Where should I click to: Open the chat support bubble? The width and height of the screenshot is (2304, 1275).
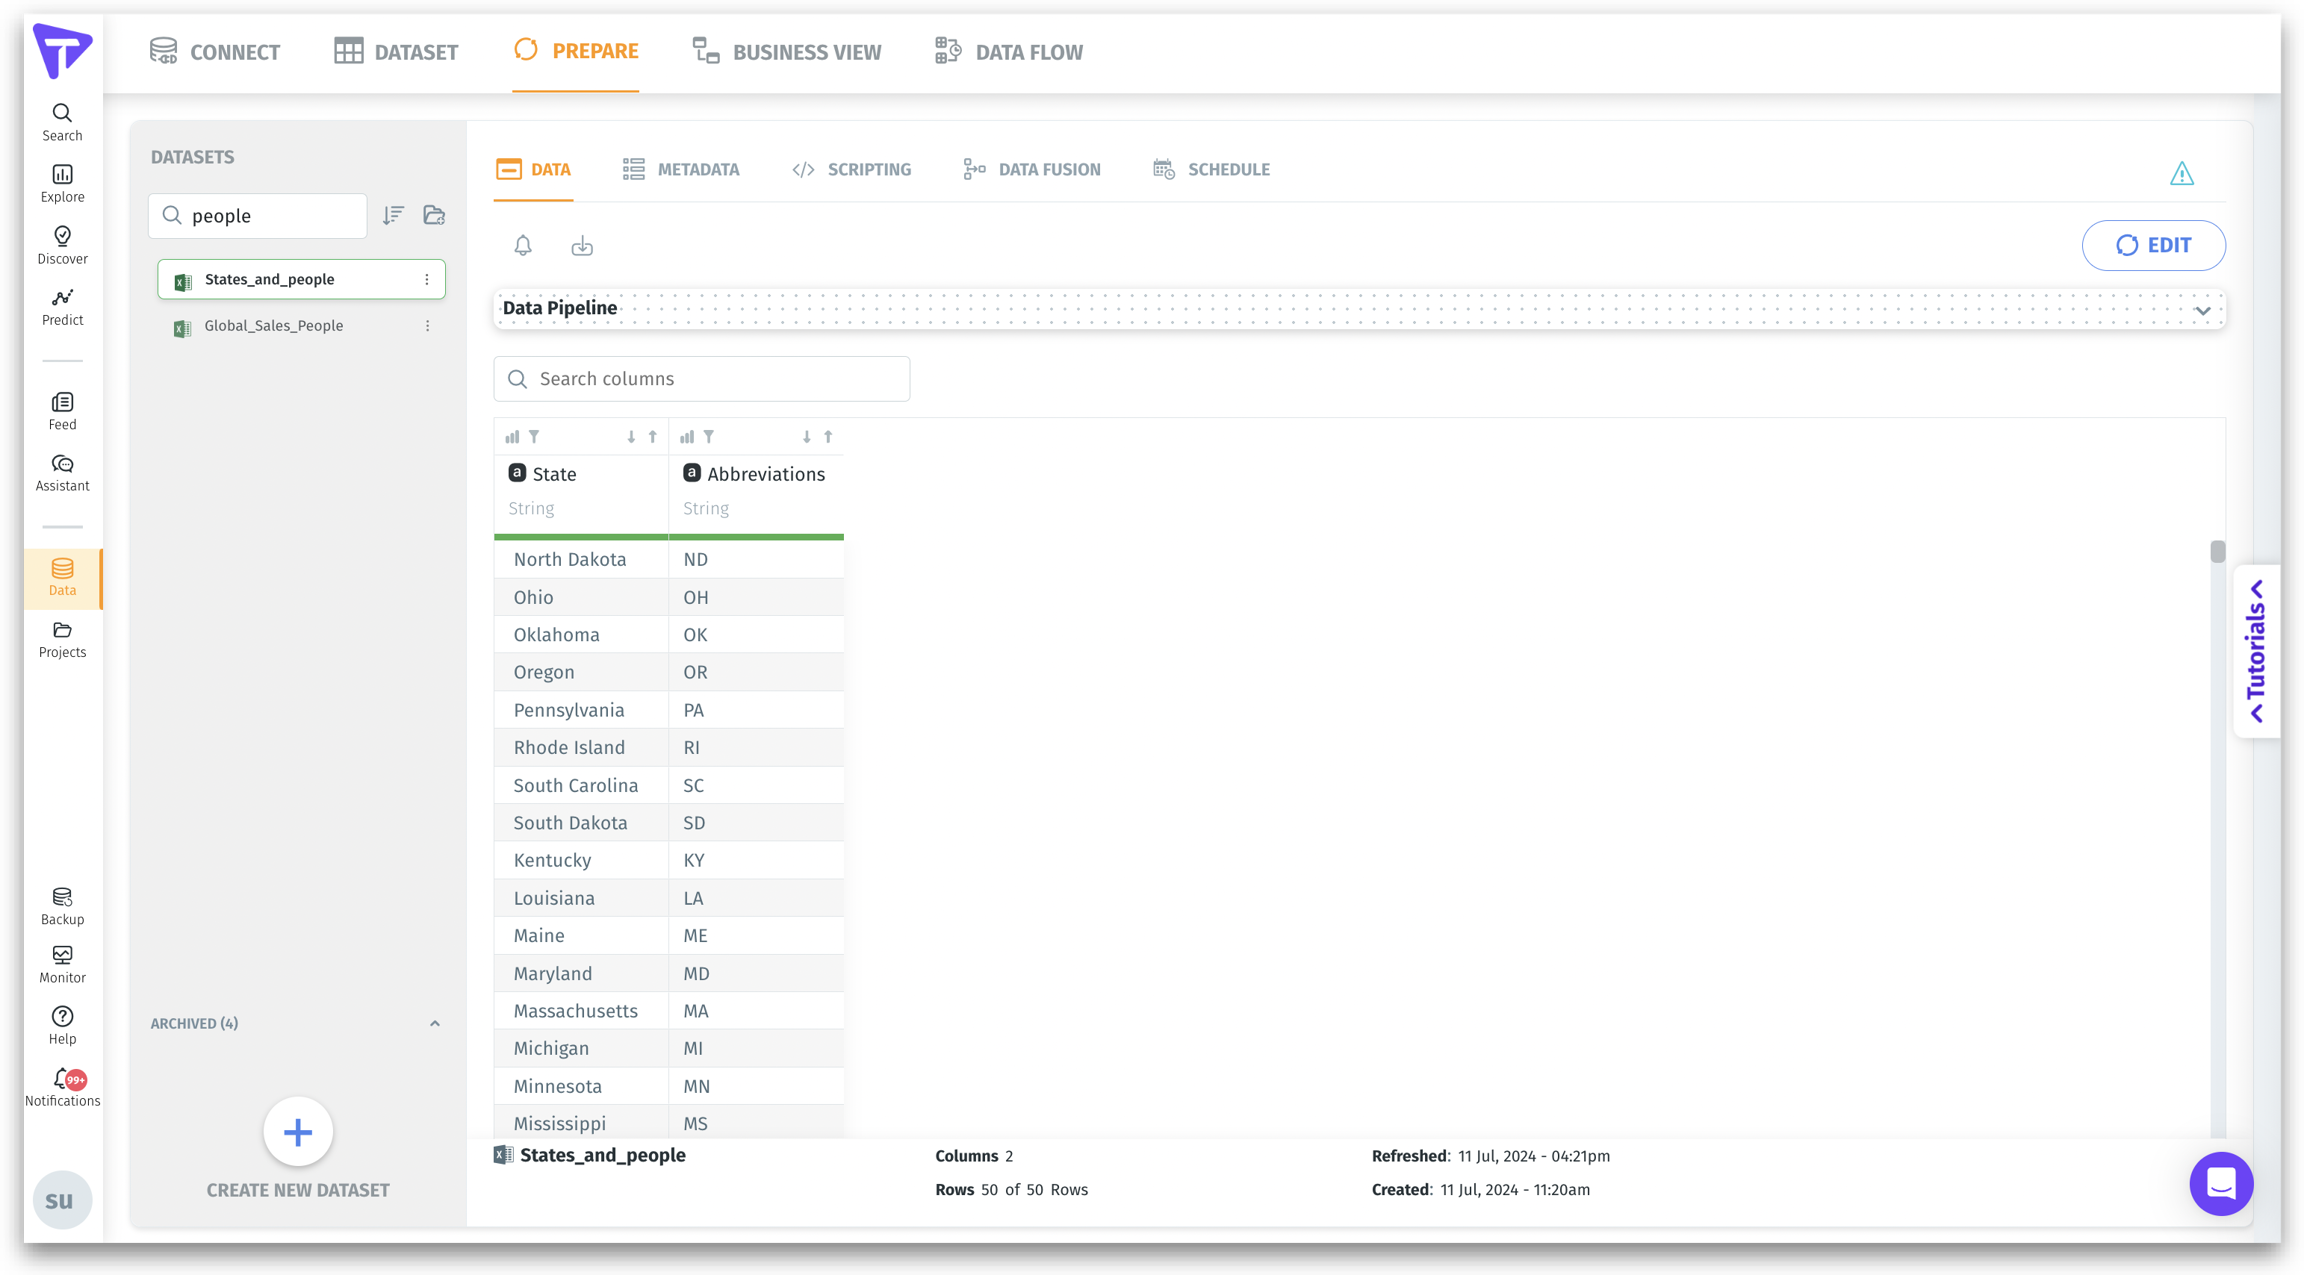pos(2220,1183)
